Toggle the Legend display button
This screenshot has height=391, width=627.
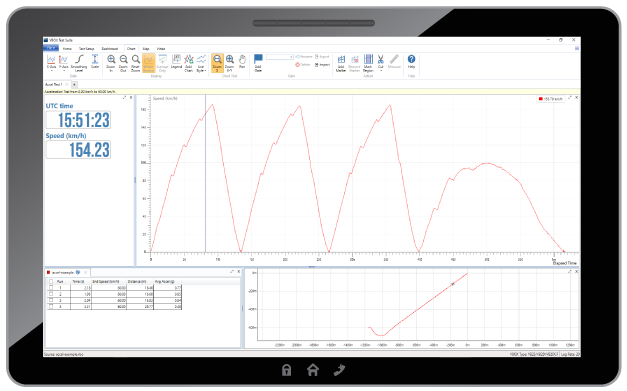click(176, 60)
